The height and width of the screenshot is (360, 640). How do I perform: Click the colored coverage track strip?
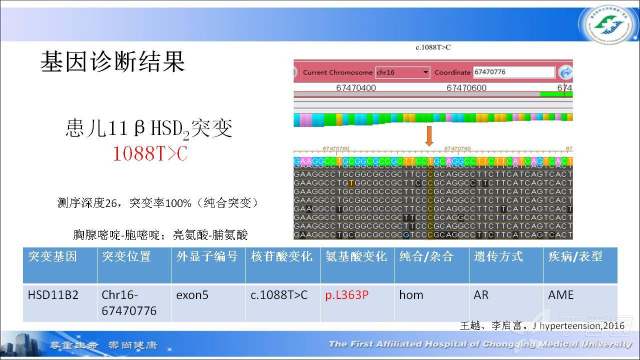pos(433,120)
